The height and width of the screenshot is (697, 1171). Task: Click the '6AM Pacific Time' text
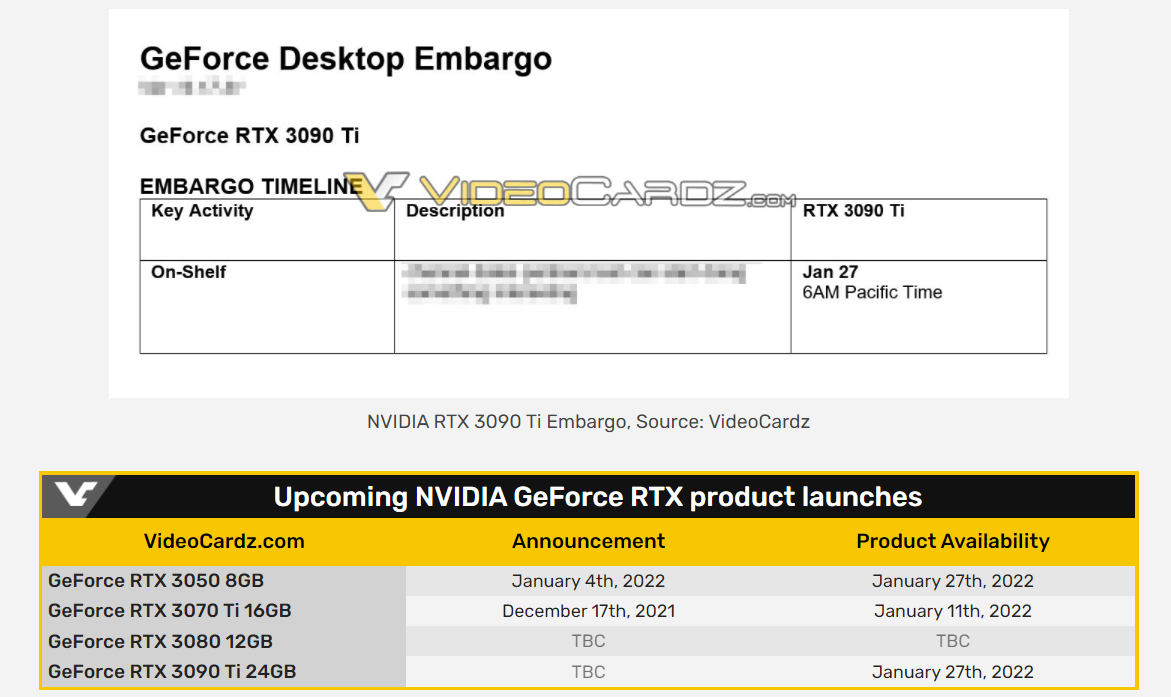(872, 292)
